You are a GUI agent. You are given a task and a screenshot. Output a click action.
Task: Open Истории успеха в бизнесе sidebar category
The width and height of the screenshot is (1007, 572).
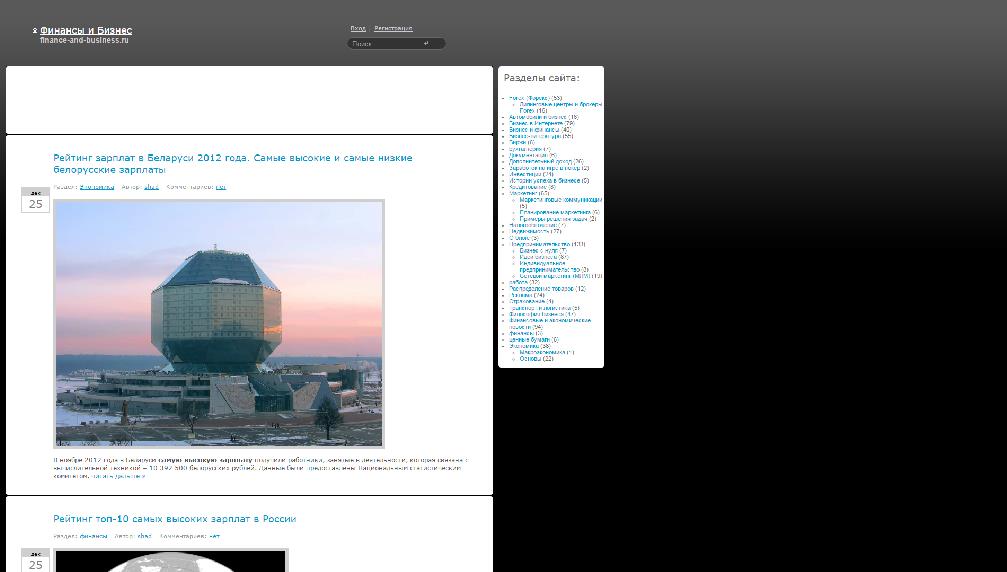coord(545,180)
